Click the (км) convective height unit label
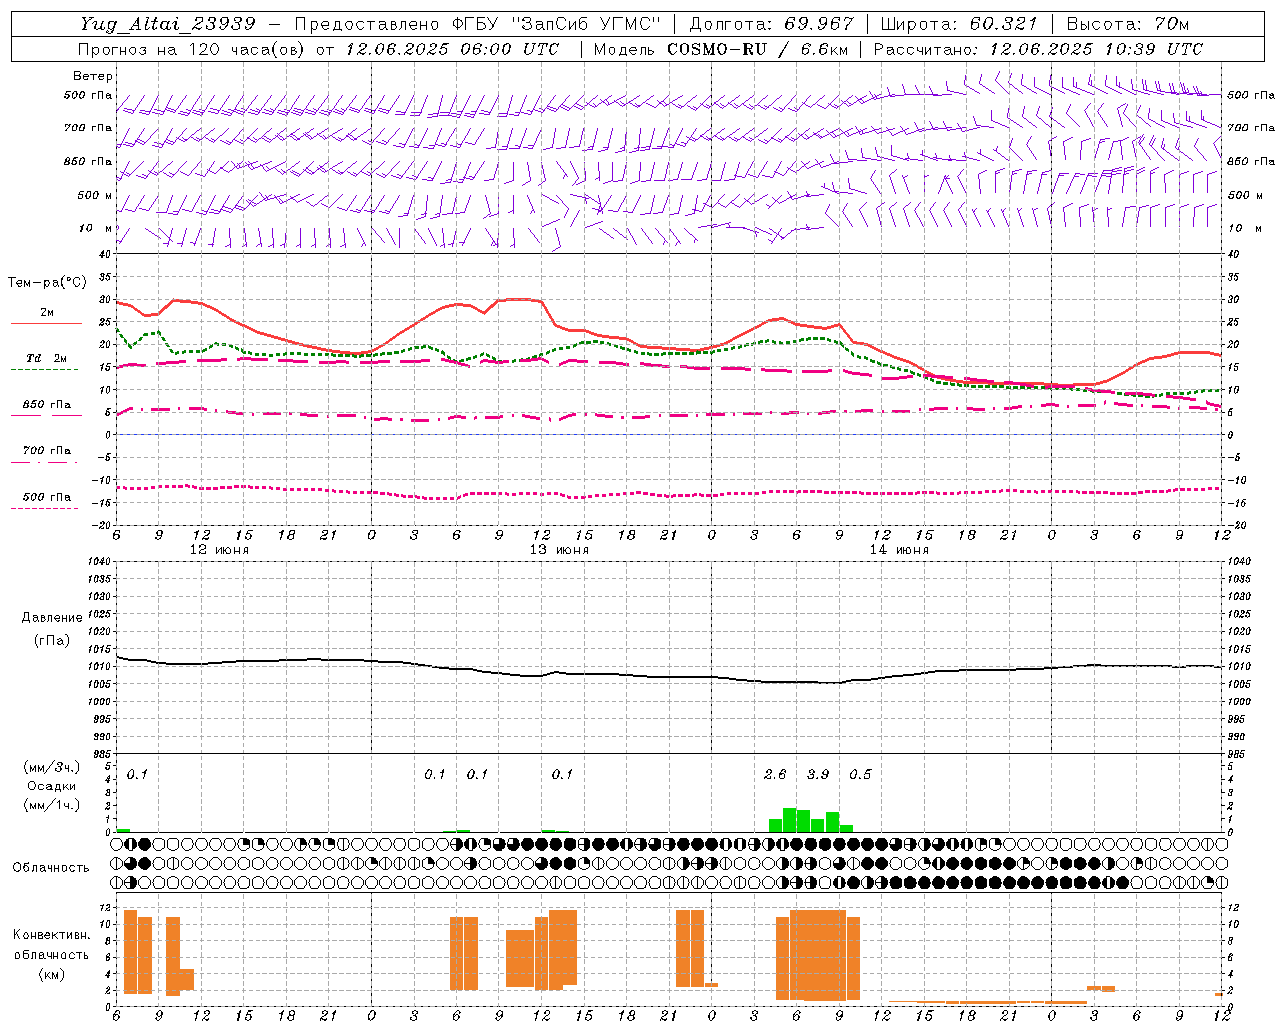The width and height of the screenshot is (1280, 1024). pos(51,975)
